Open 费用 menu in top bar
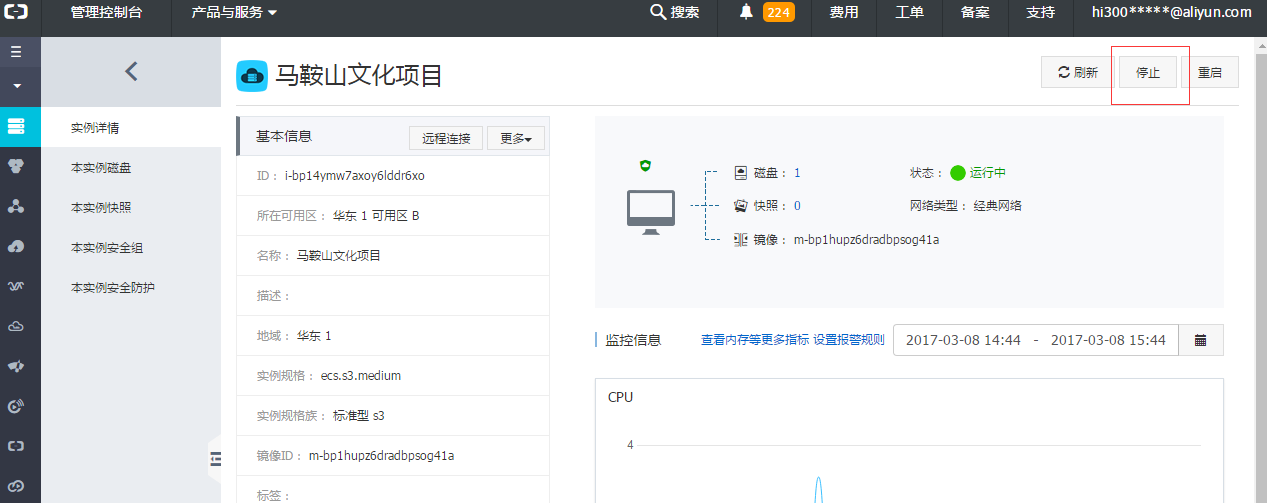The width and height of the screenshot is (1267, 503). [844, 12]
